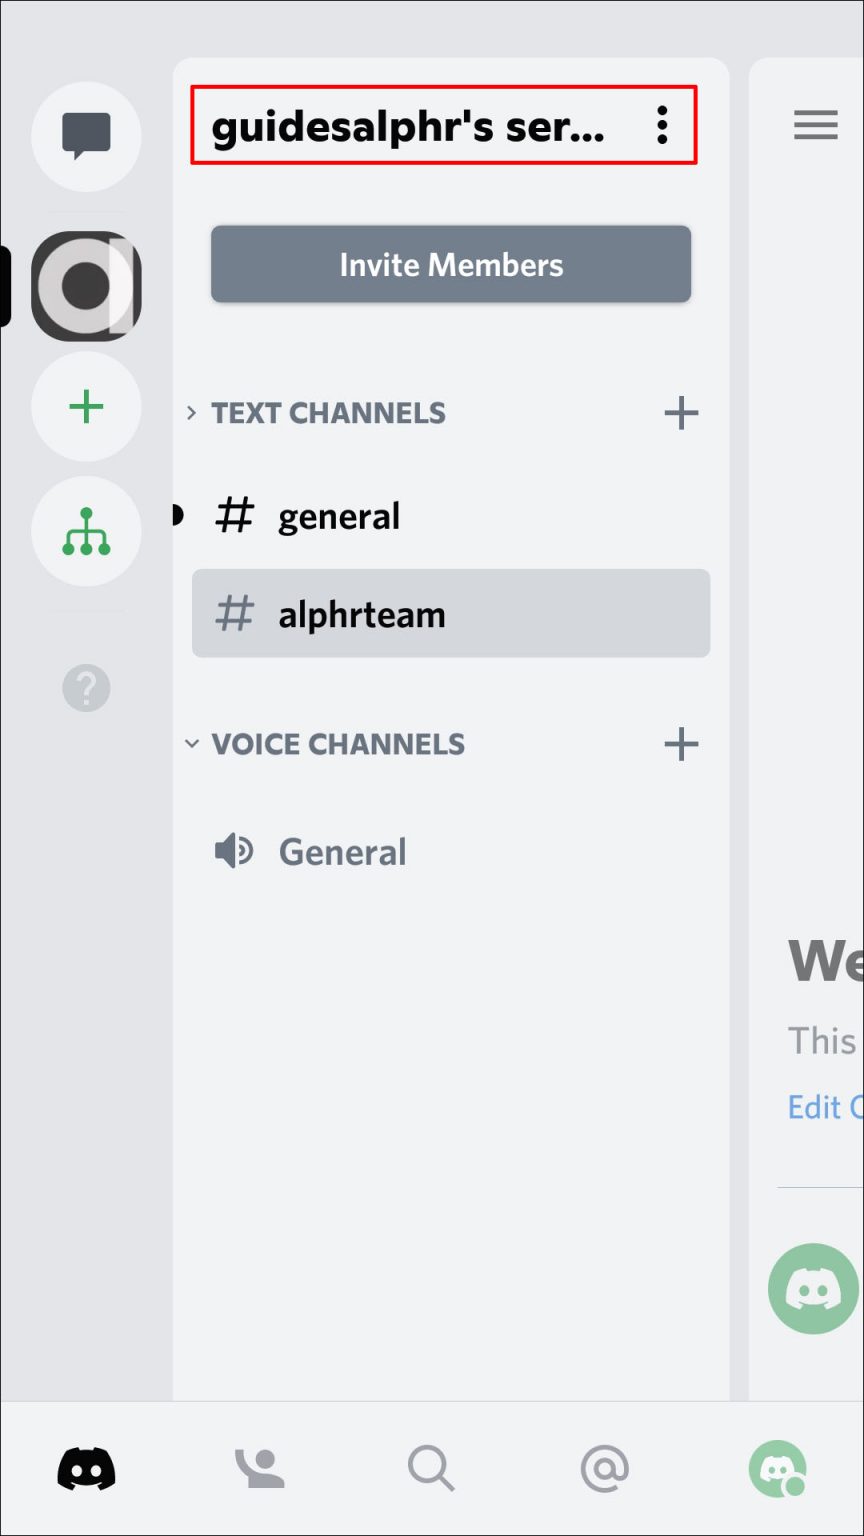The height and width of the screenshot is (1536, 864).
Task: Open search with the magnifying glass icon
Action: click(432, 1466)
